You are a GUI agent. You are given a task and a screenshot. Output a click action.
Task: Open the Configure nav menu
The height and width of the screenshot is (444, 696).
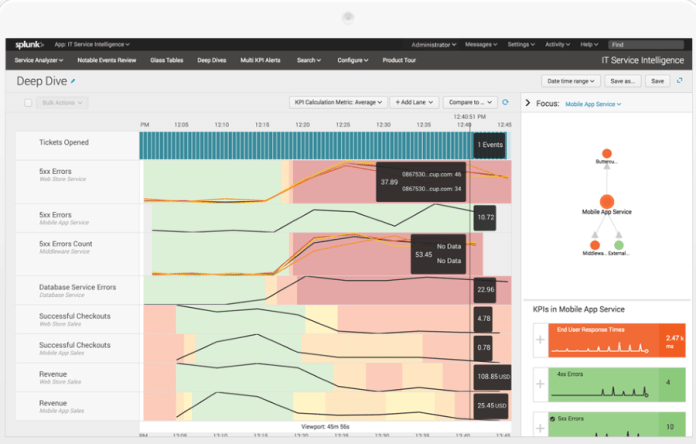(x=352, y=60)
